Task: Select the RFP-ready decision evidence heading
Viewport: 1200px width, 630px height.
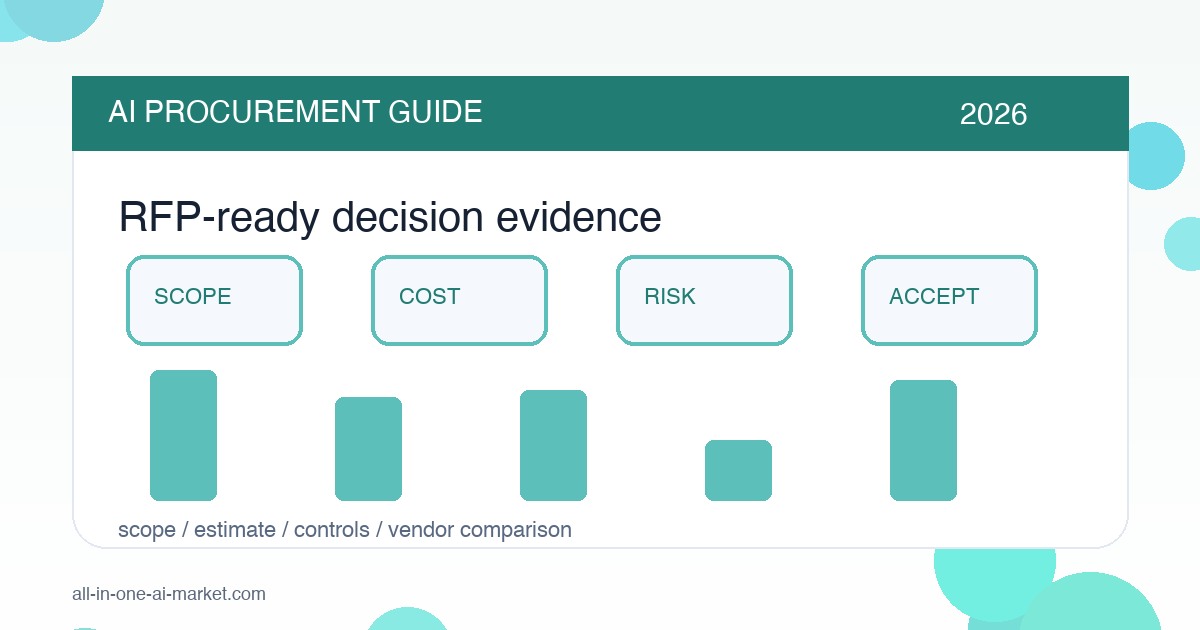Action: coord(390,217)
